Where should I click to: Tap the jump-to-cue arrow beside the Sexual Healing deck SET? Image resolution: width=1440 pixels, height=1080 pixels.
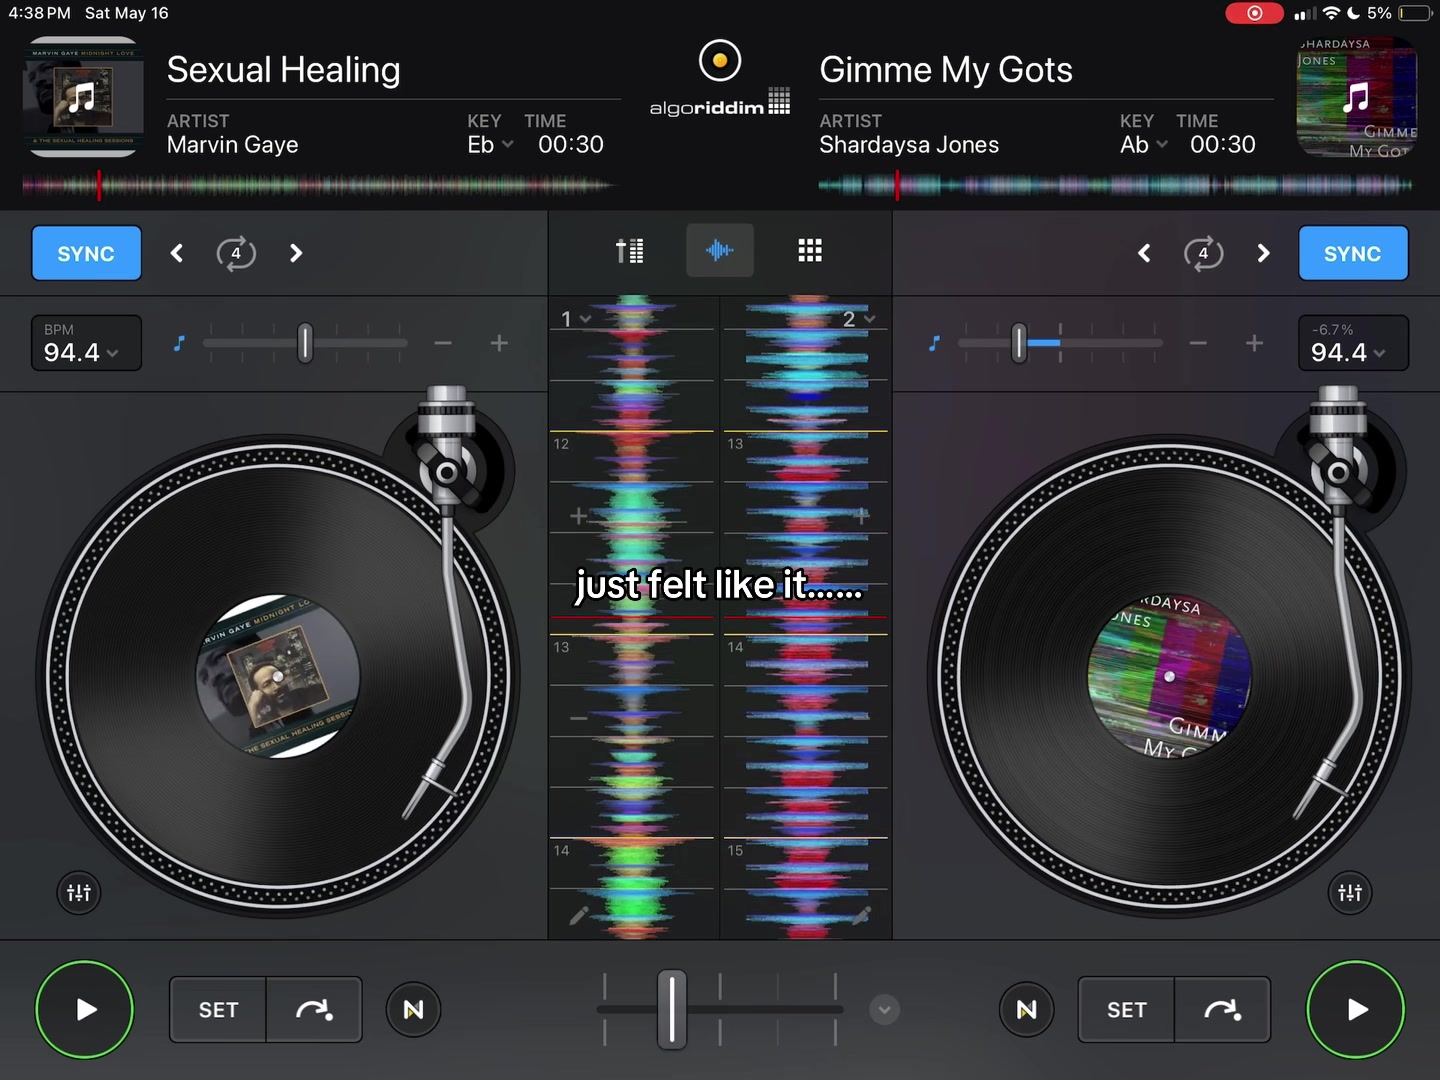(314, 1010)
